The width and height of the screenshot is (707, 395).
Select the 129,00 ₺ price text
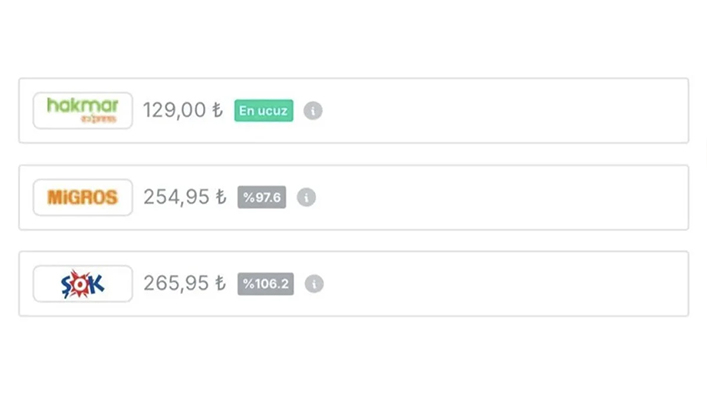(183, 110)
